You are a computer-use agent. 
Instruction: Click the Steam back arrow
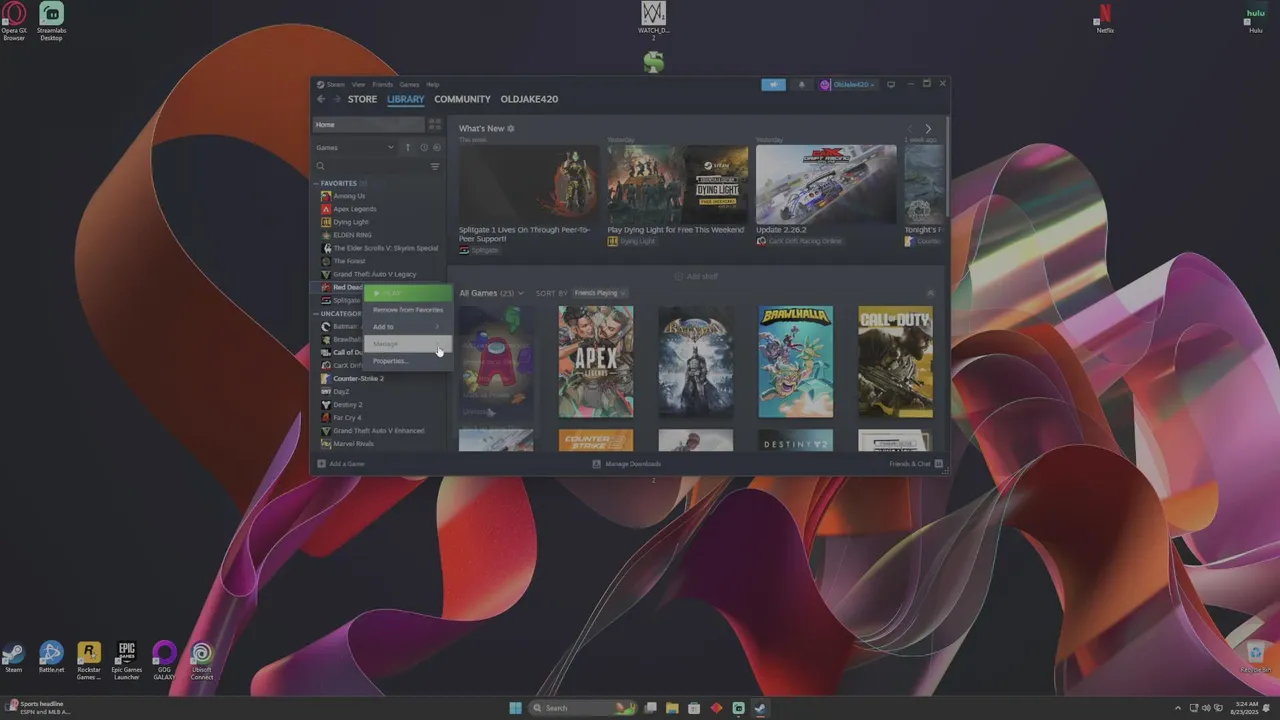(x=321, y=99)
